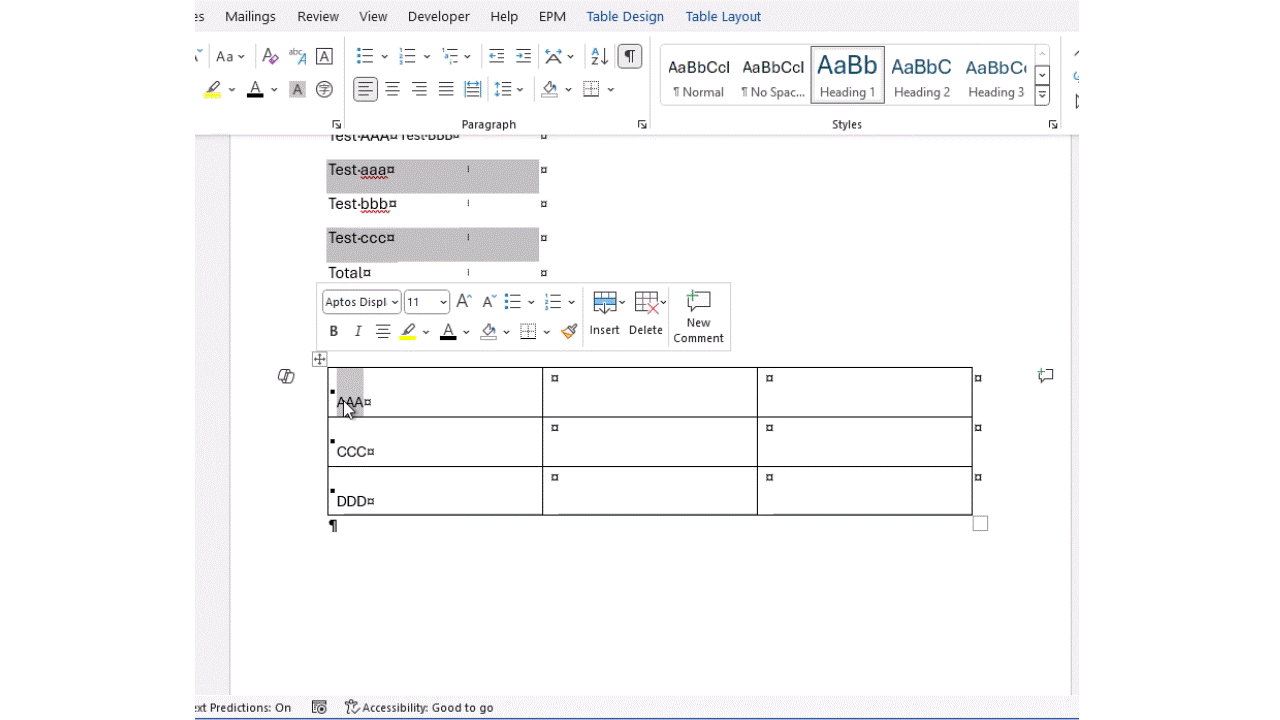Toggle Show/Hide paragraph marks
The width and height of the screenshot is (1280, 720).
[x=629, y=56]
